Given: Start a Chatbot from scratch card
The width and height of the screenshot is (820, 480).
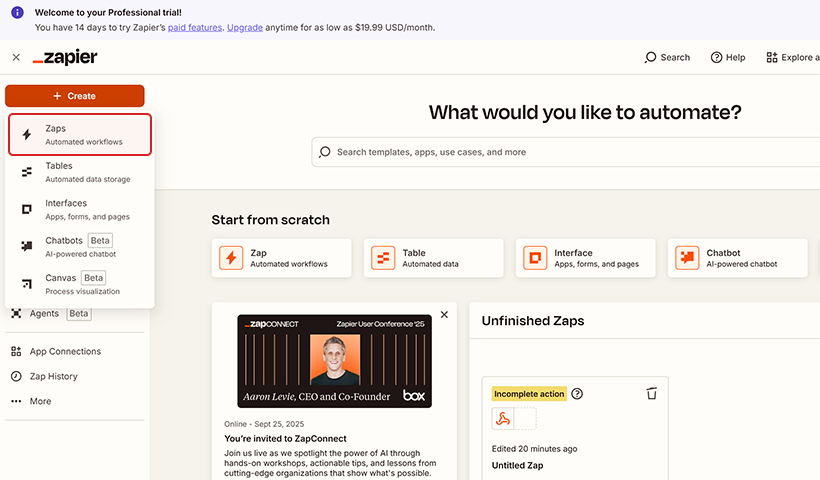Looking at the screenshot, I should click(737, 258).
